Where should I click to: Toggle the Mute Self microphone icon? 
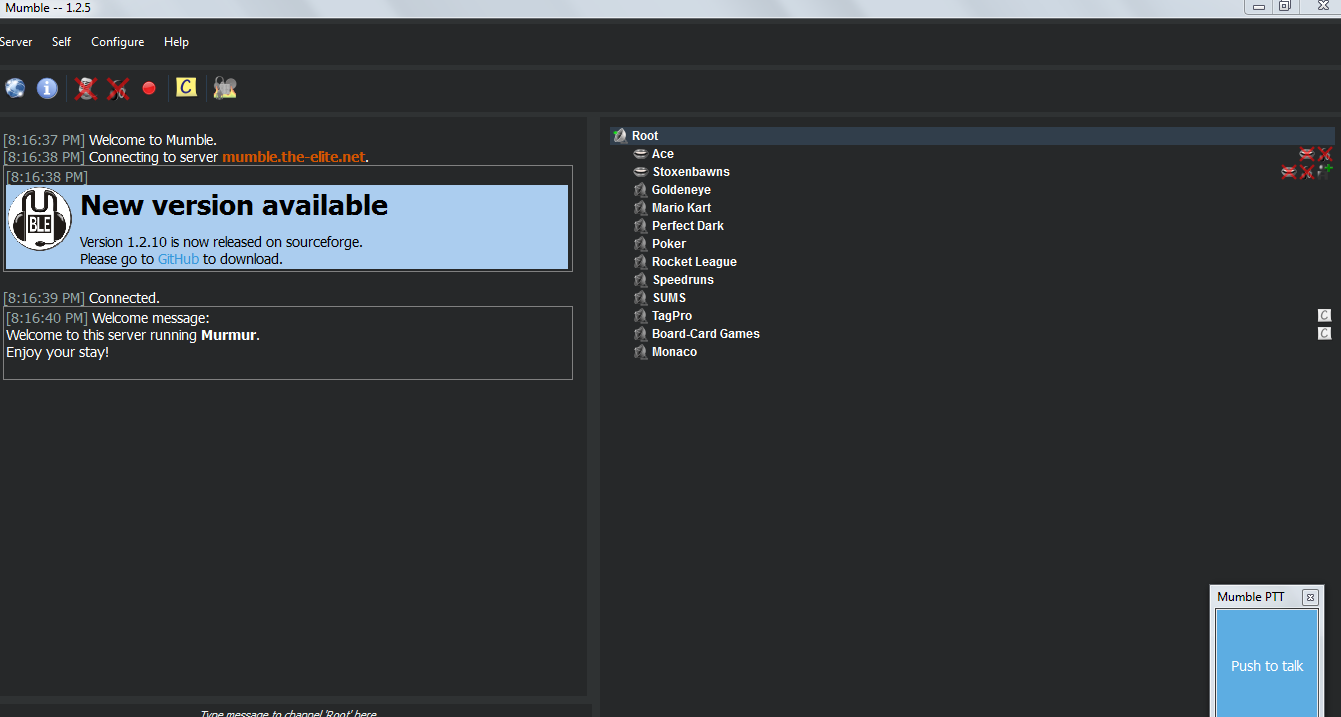[86, 88]
